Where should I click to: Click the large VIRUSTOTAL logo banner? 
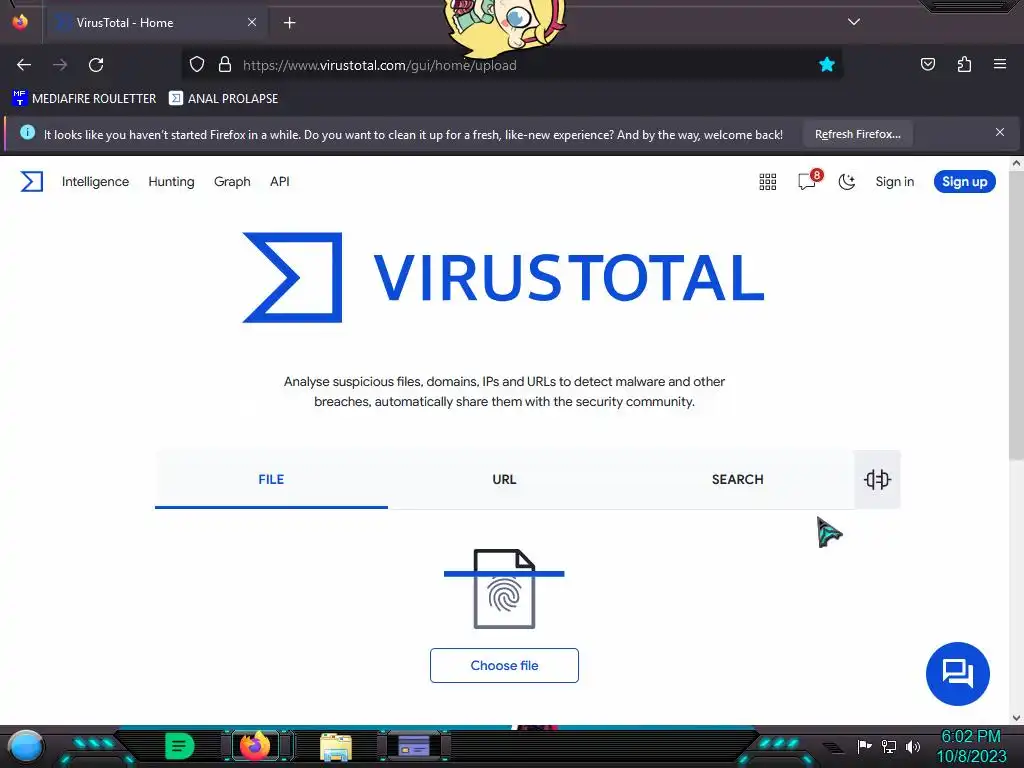click(x=503, y=278)
